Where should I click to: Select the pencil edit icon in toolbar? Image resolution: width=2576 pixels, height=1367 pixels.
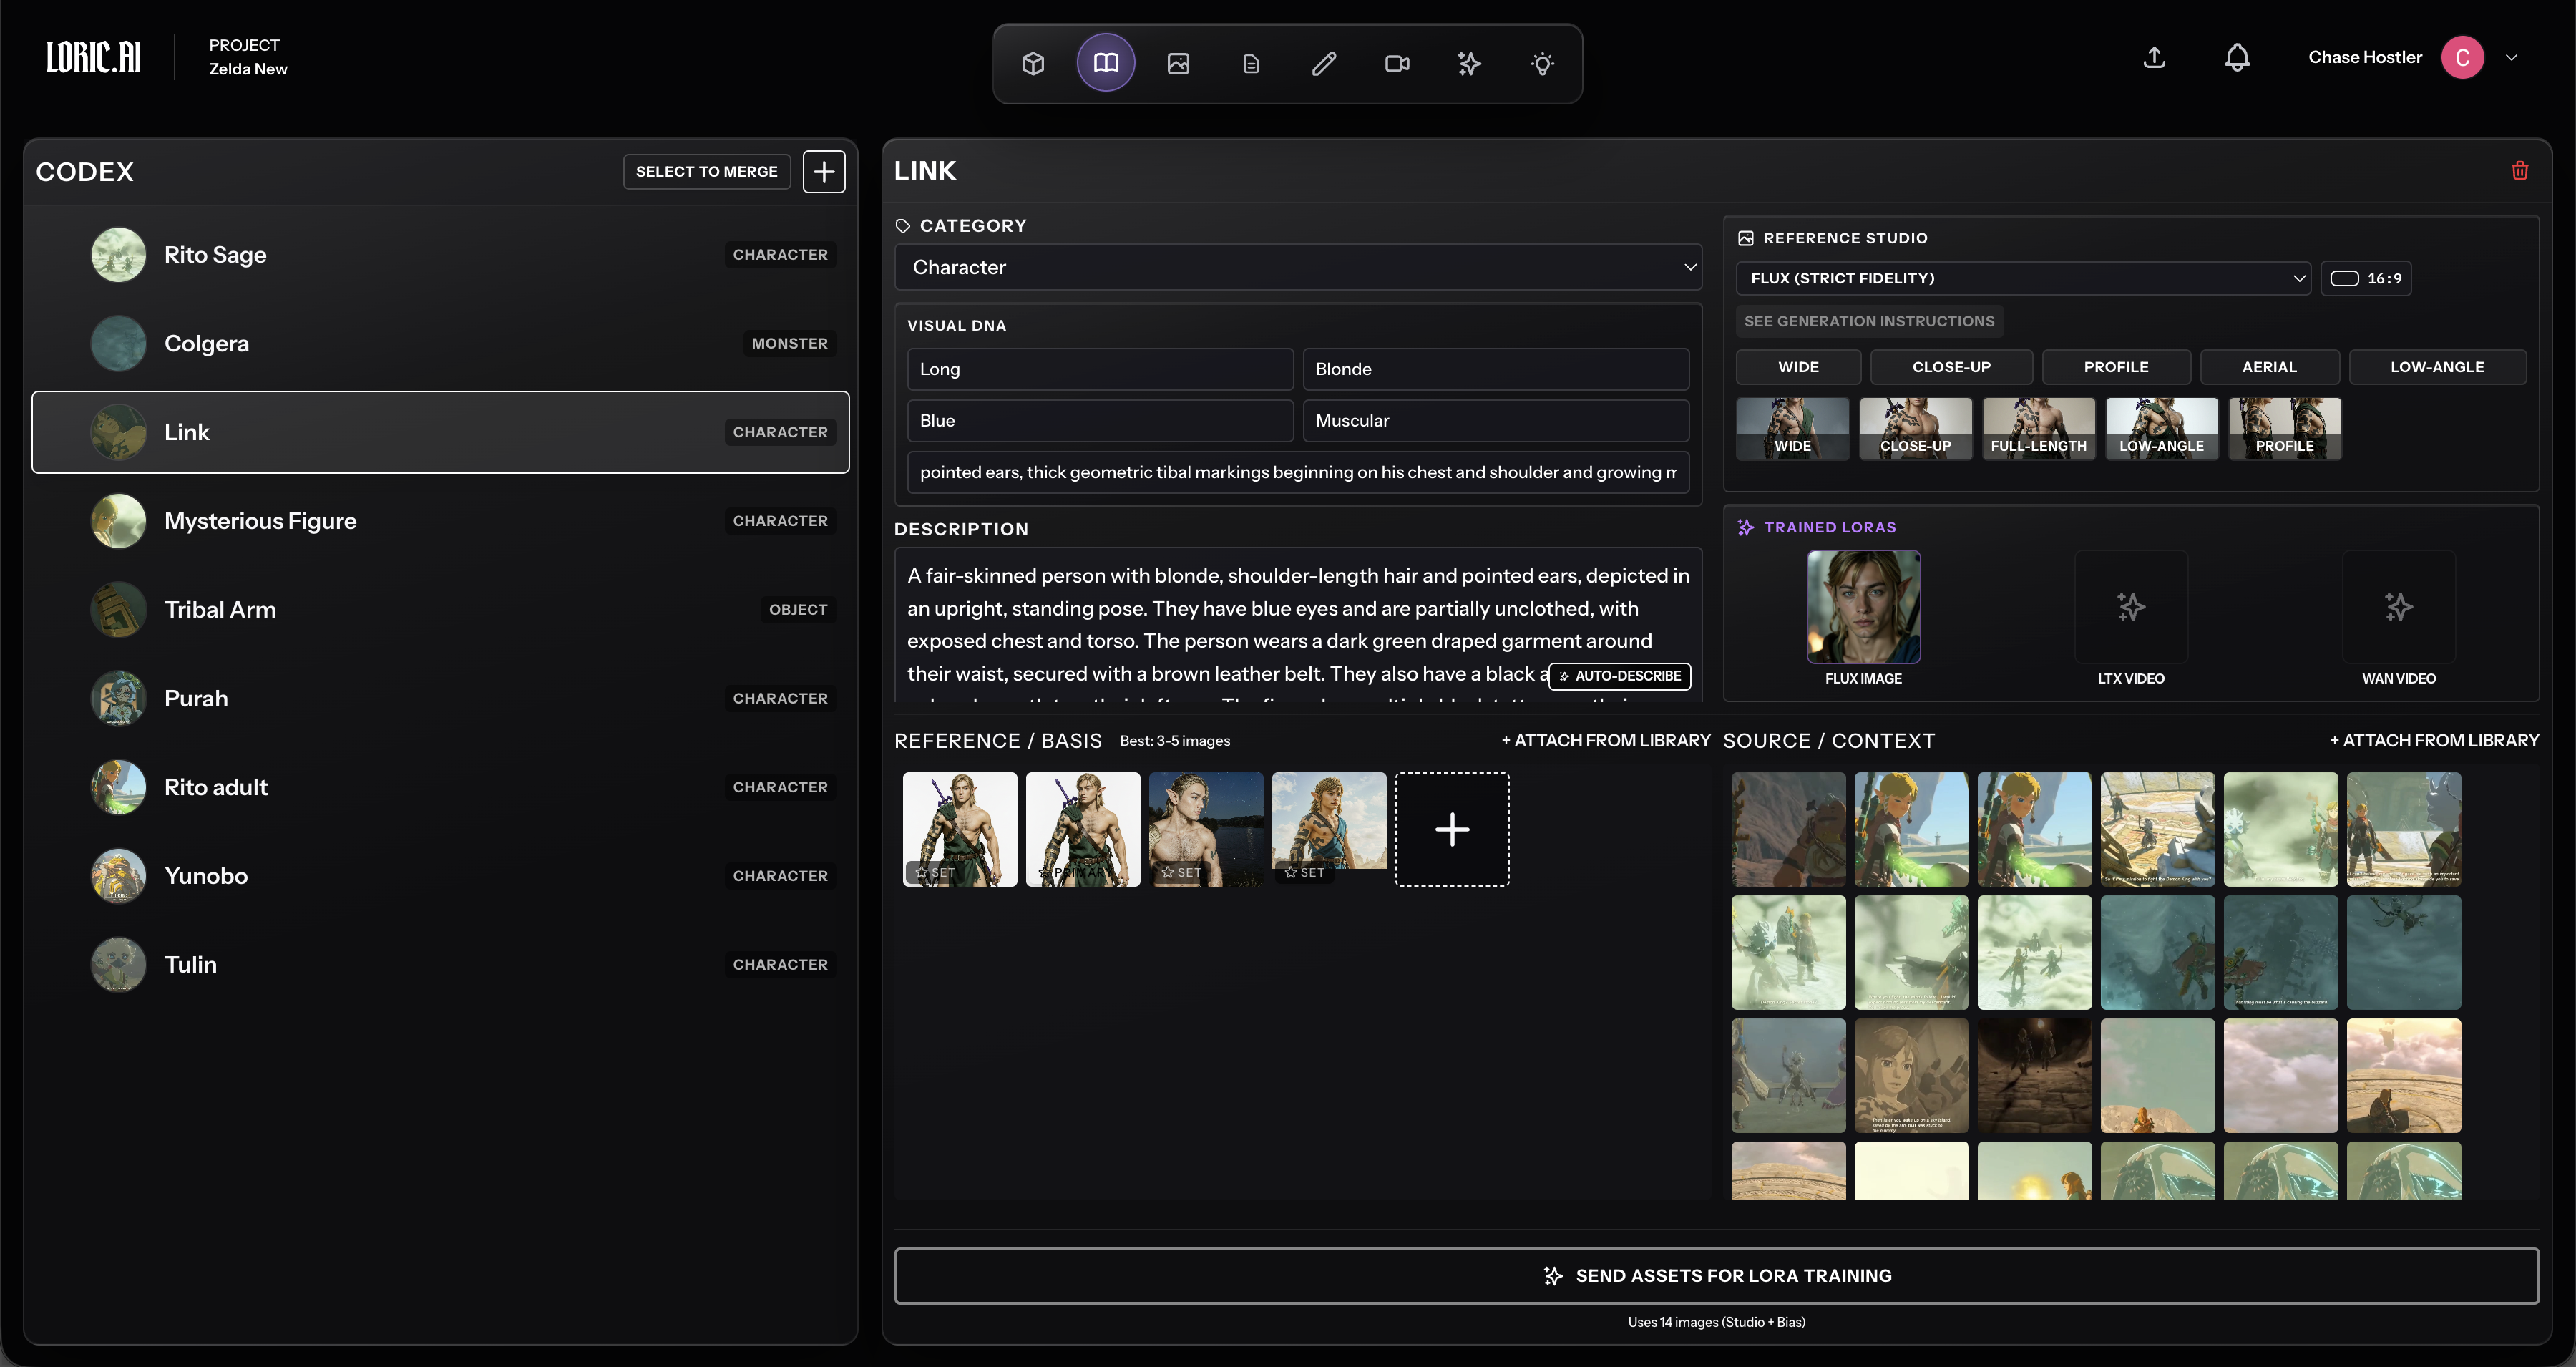[1324, 63]
